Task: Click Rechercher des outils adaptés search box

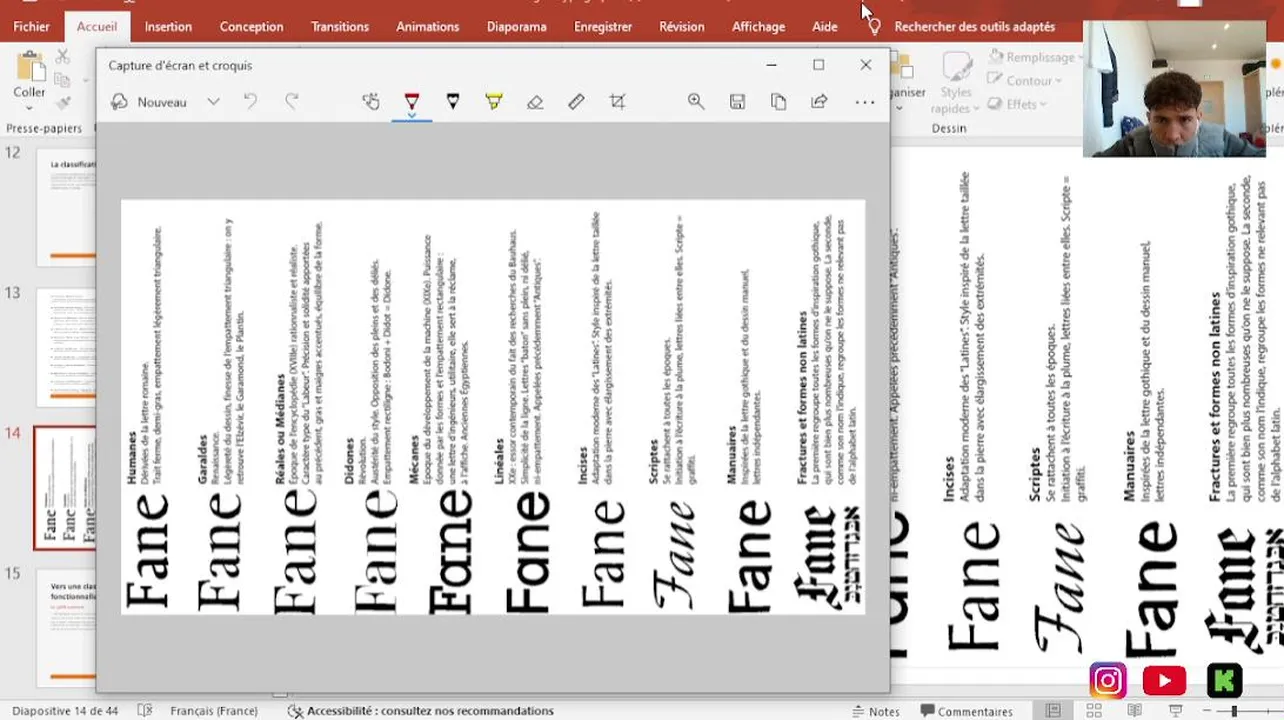Action: [x=974, y=27]
